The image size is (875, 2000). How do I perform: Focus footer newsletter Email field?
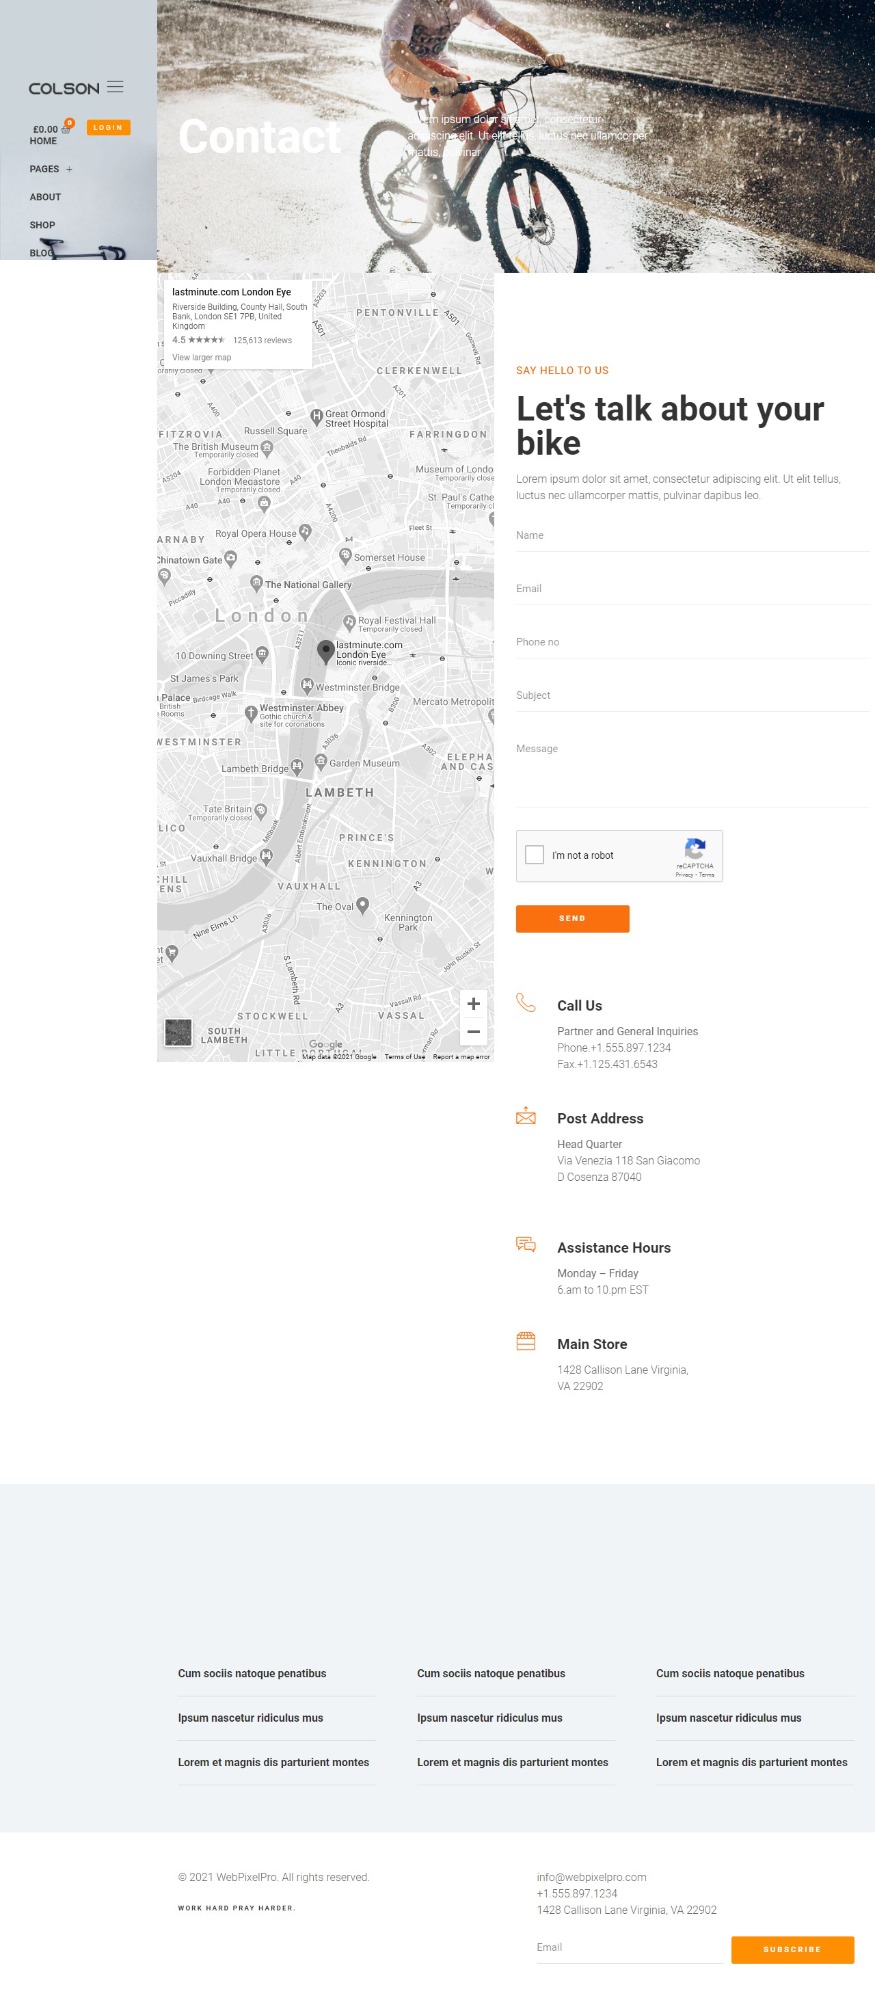click(630, 1948)
